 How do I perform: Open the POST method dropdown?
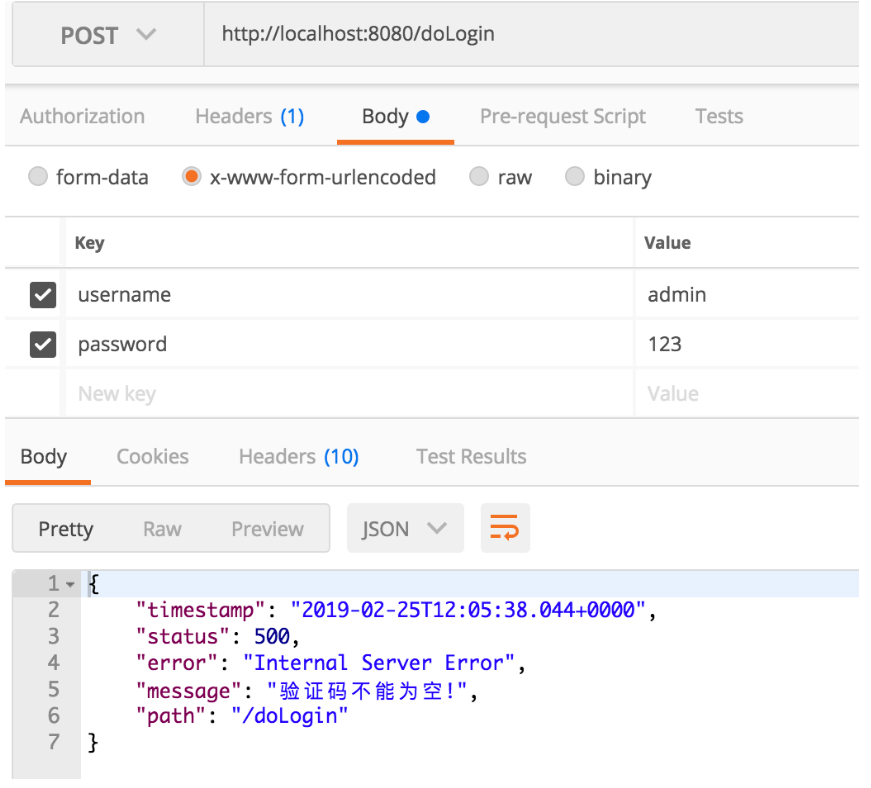(109, 36)
